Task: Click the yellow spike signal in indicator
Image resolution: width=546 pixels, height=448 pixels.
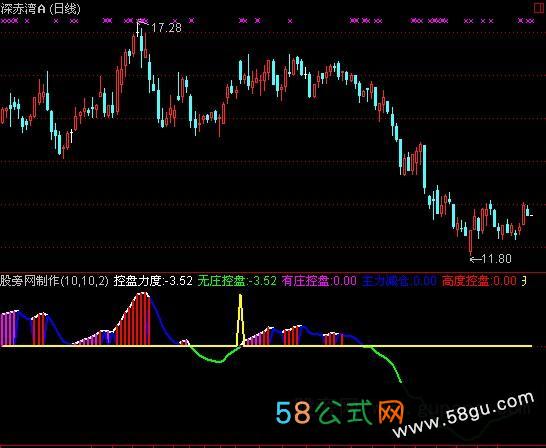Action: [240, 319]
